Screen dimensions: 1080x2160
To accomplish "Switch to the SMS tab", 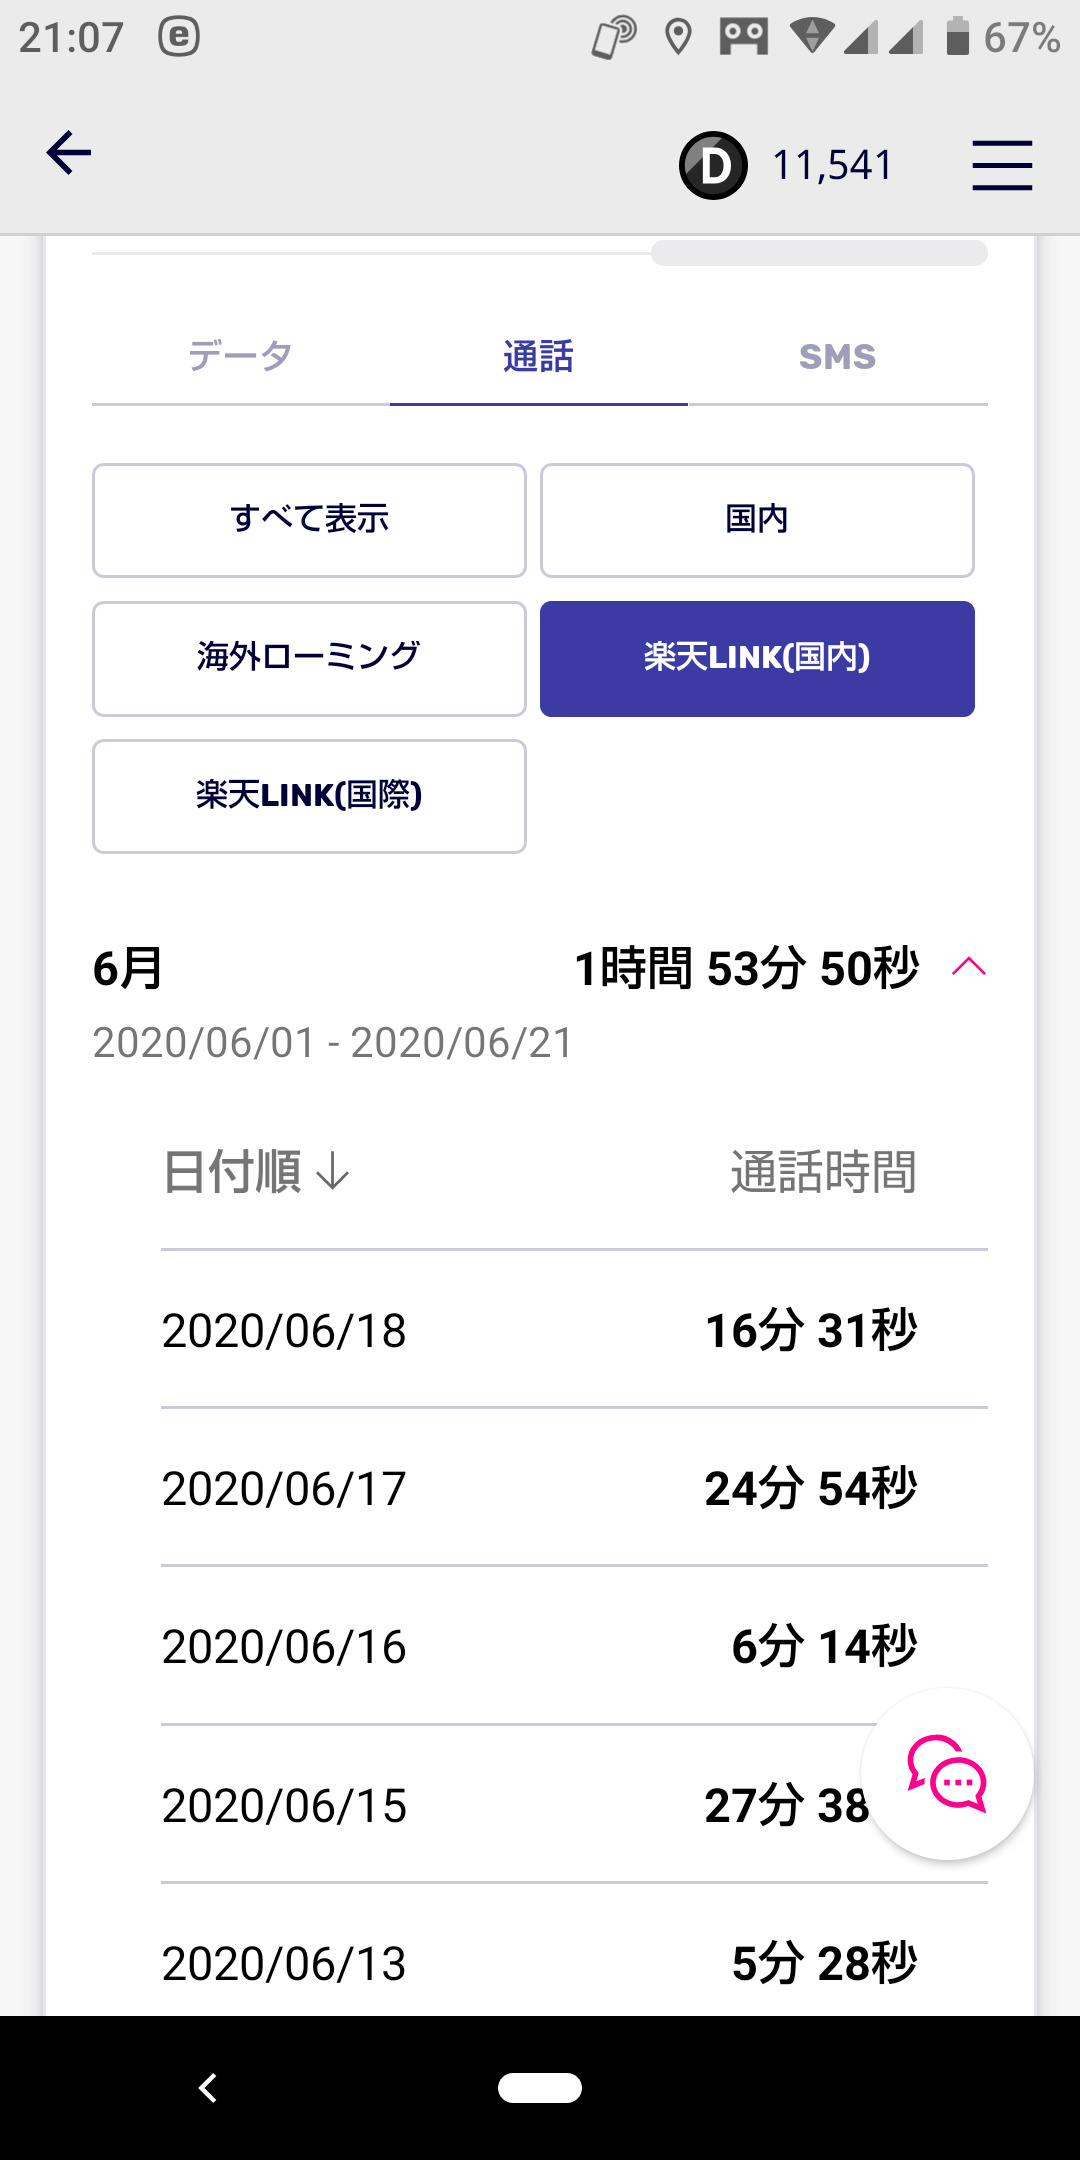I will 837,357.
